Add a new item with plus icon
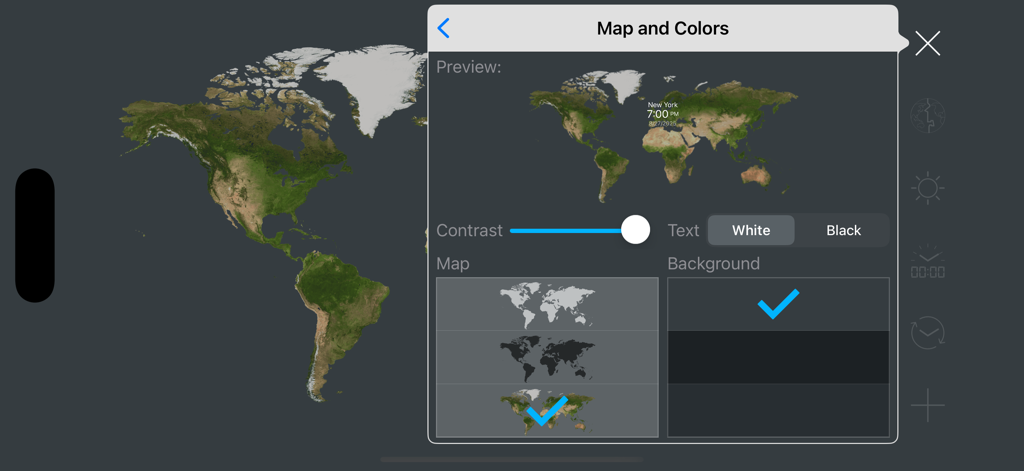 [927, 406]
